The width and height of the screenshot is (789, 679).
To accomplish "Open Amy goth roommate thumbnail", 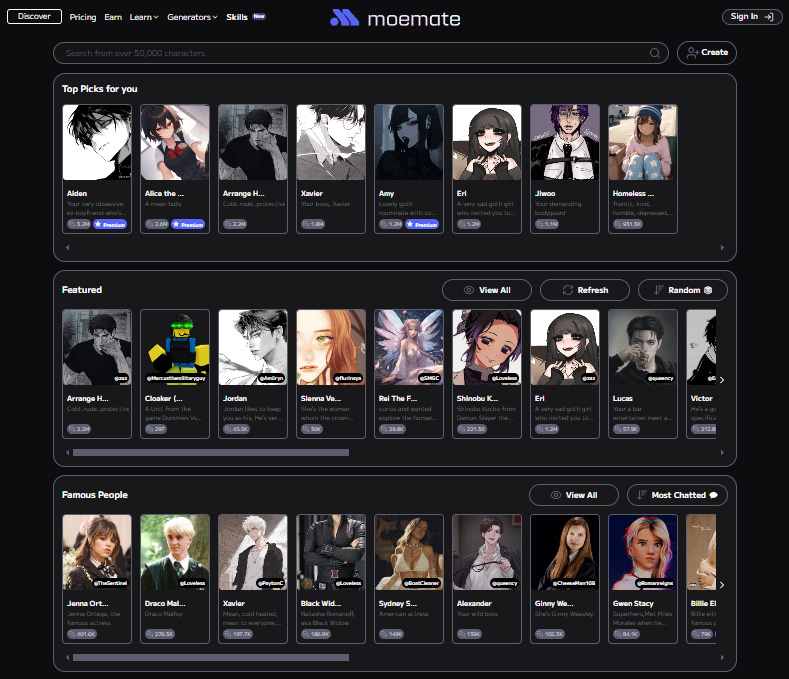I will click(x=409, y=142).
